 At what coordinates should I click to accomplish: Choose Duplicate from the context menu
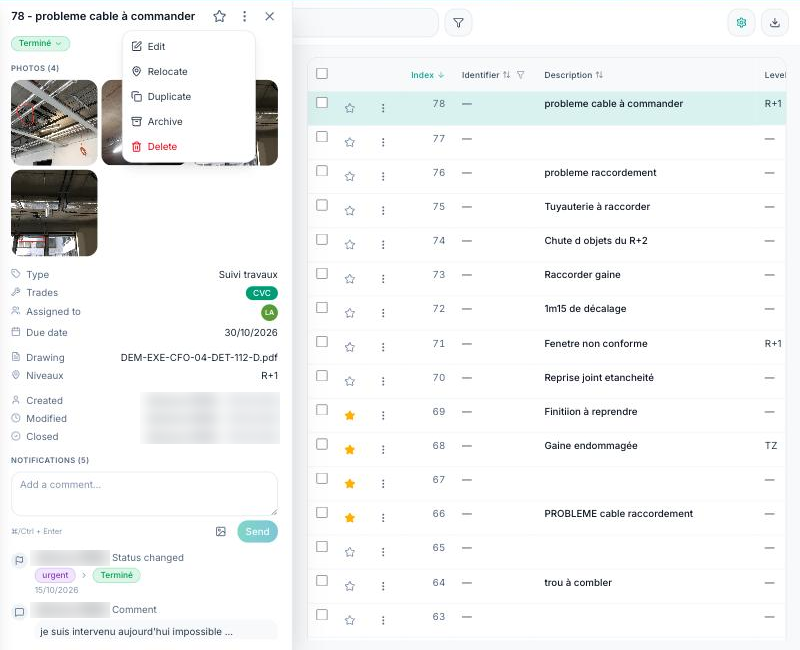188,96
